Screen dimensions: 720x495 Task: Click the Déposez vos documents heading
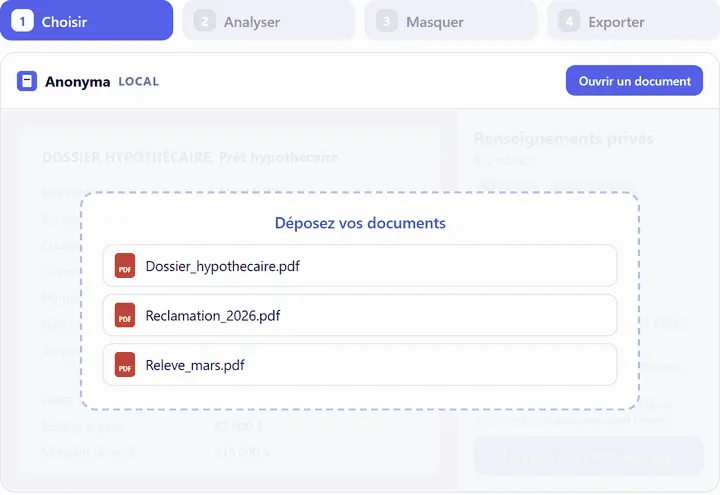click(360, 223)
